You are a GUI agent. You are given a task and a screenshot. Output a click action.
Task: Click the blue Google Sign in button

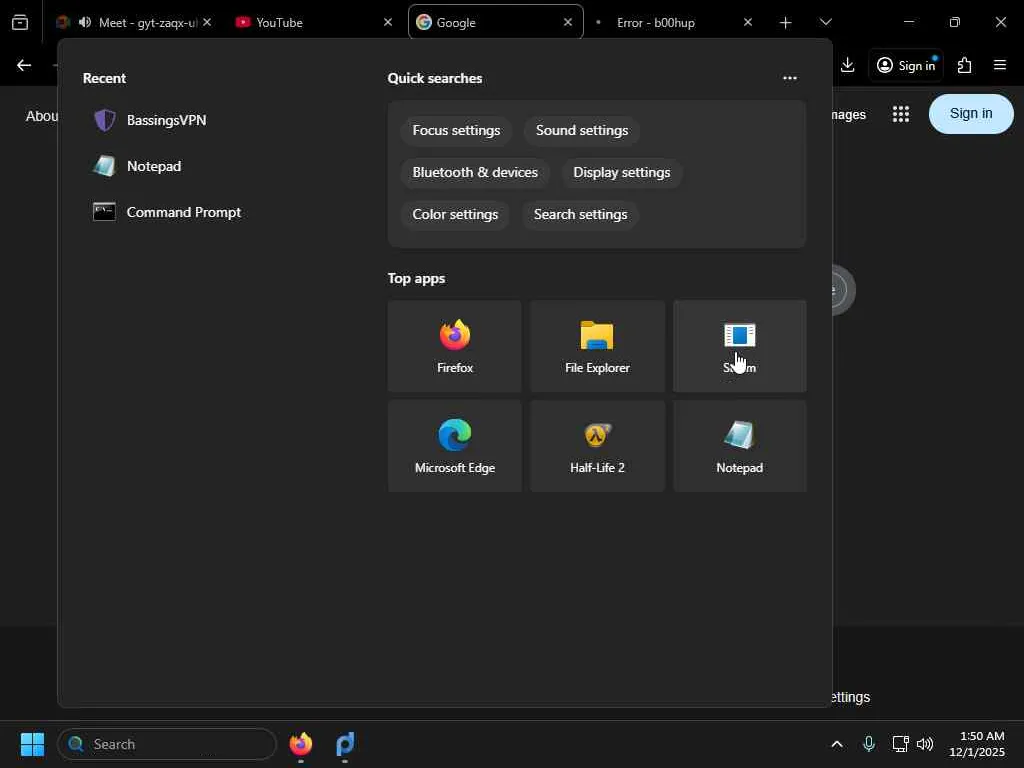[970, 114]
